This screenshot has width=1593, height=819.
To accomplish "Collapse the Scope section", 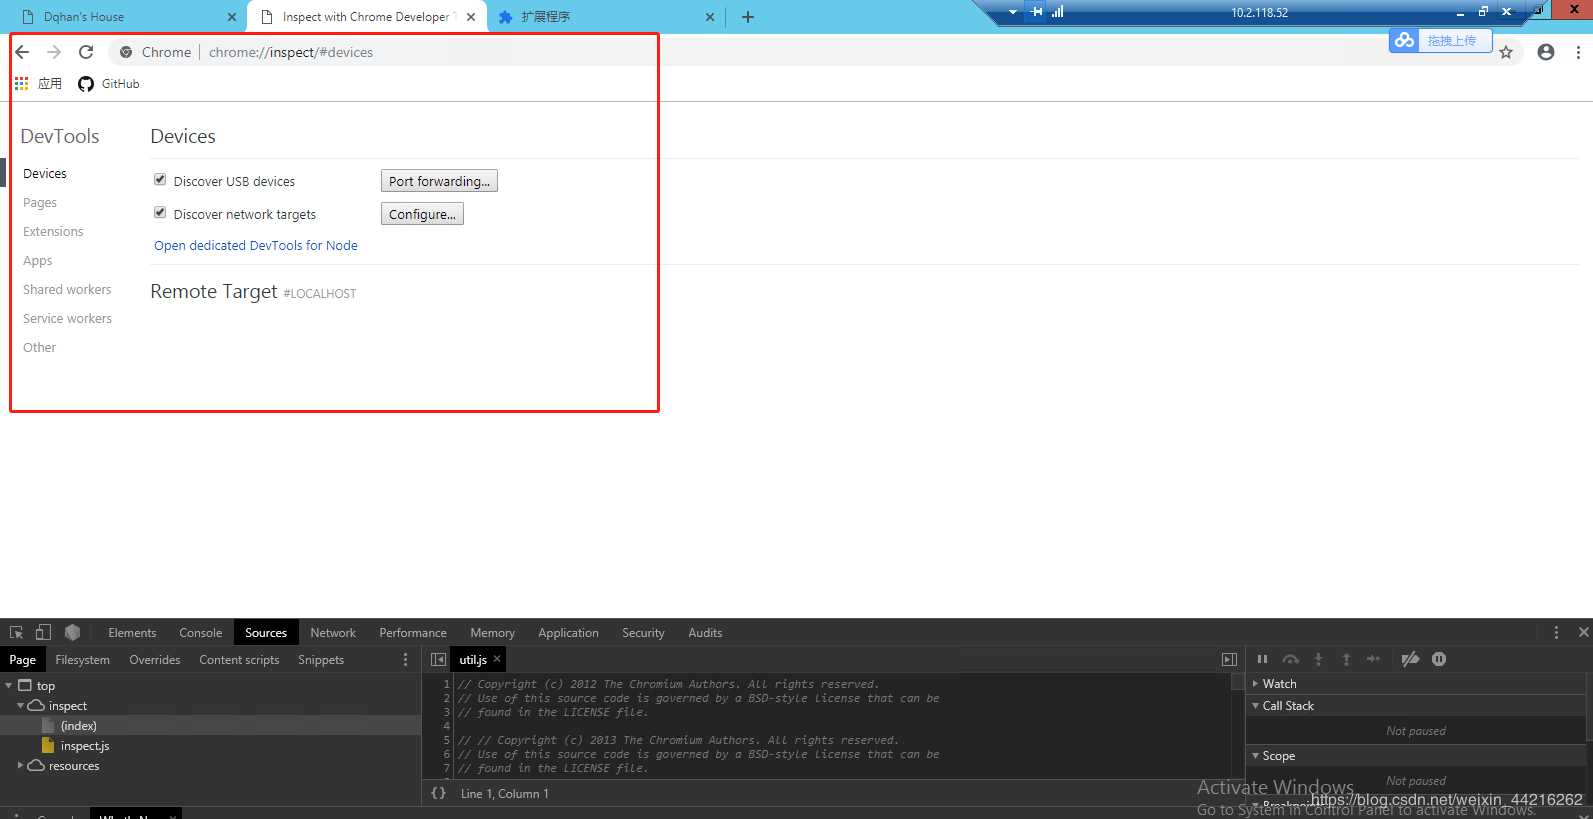I will click(x=1256, y=756).
